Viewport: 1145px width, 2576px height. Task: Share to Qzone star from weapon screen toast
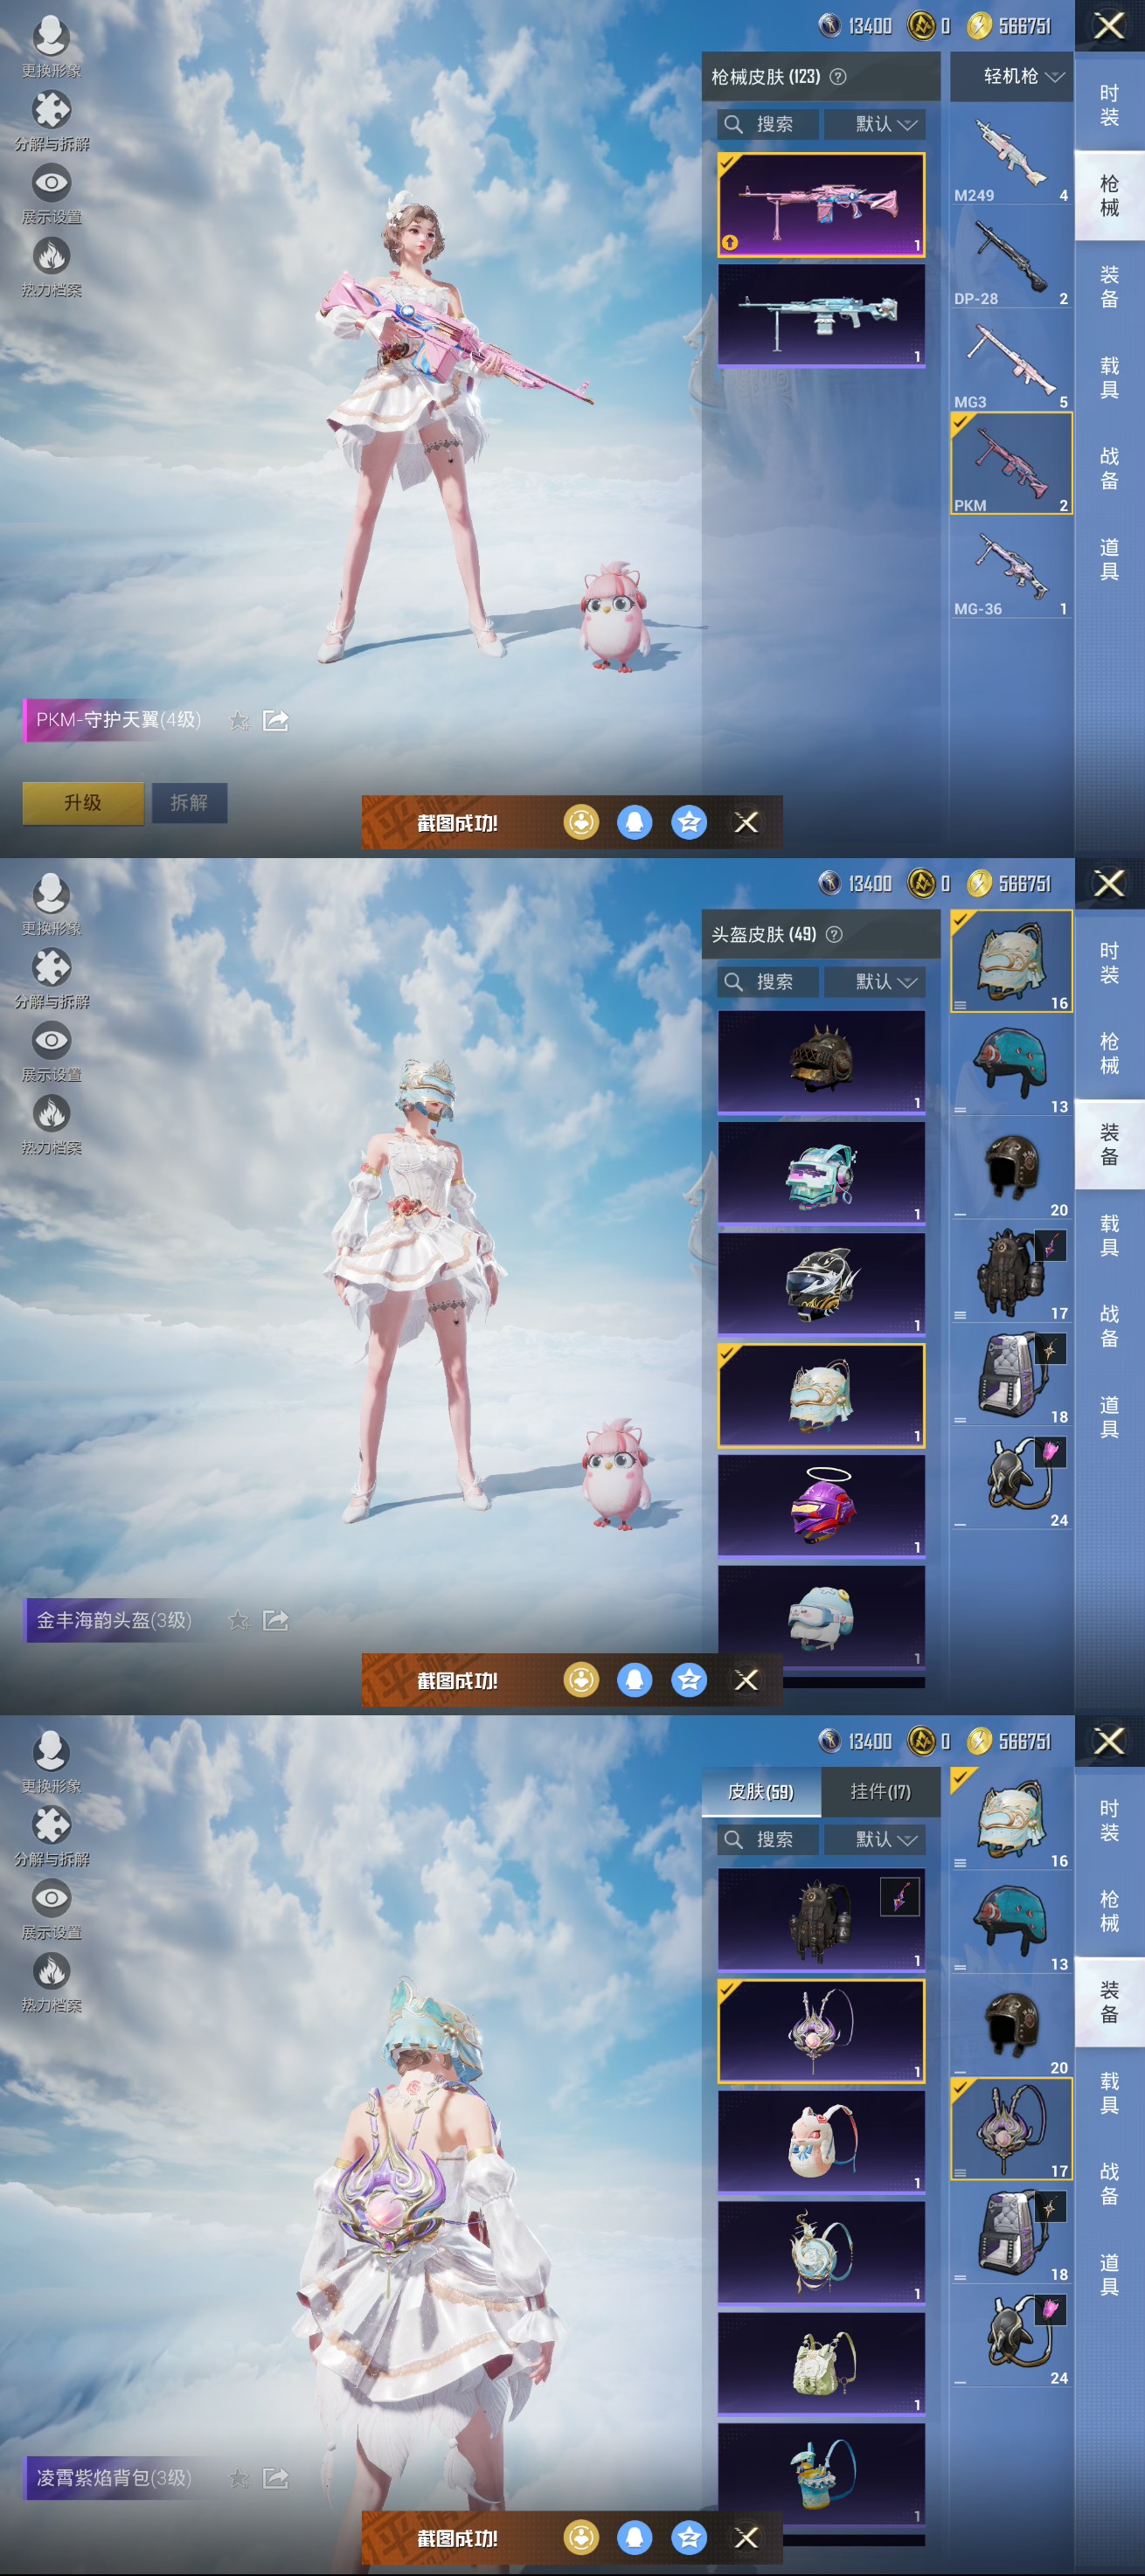689,822
